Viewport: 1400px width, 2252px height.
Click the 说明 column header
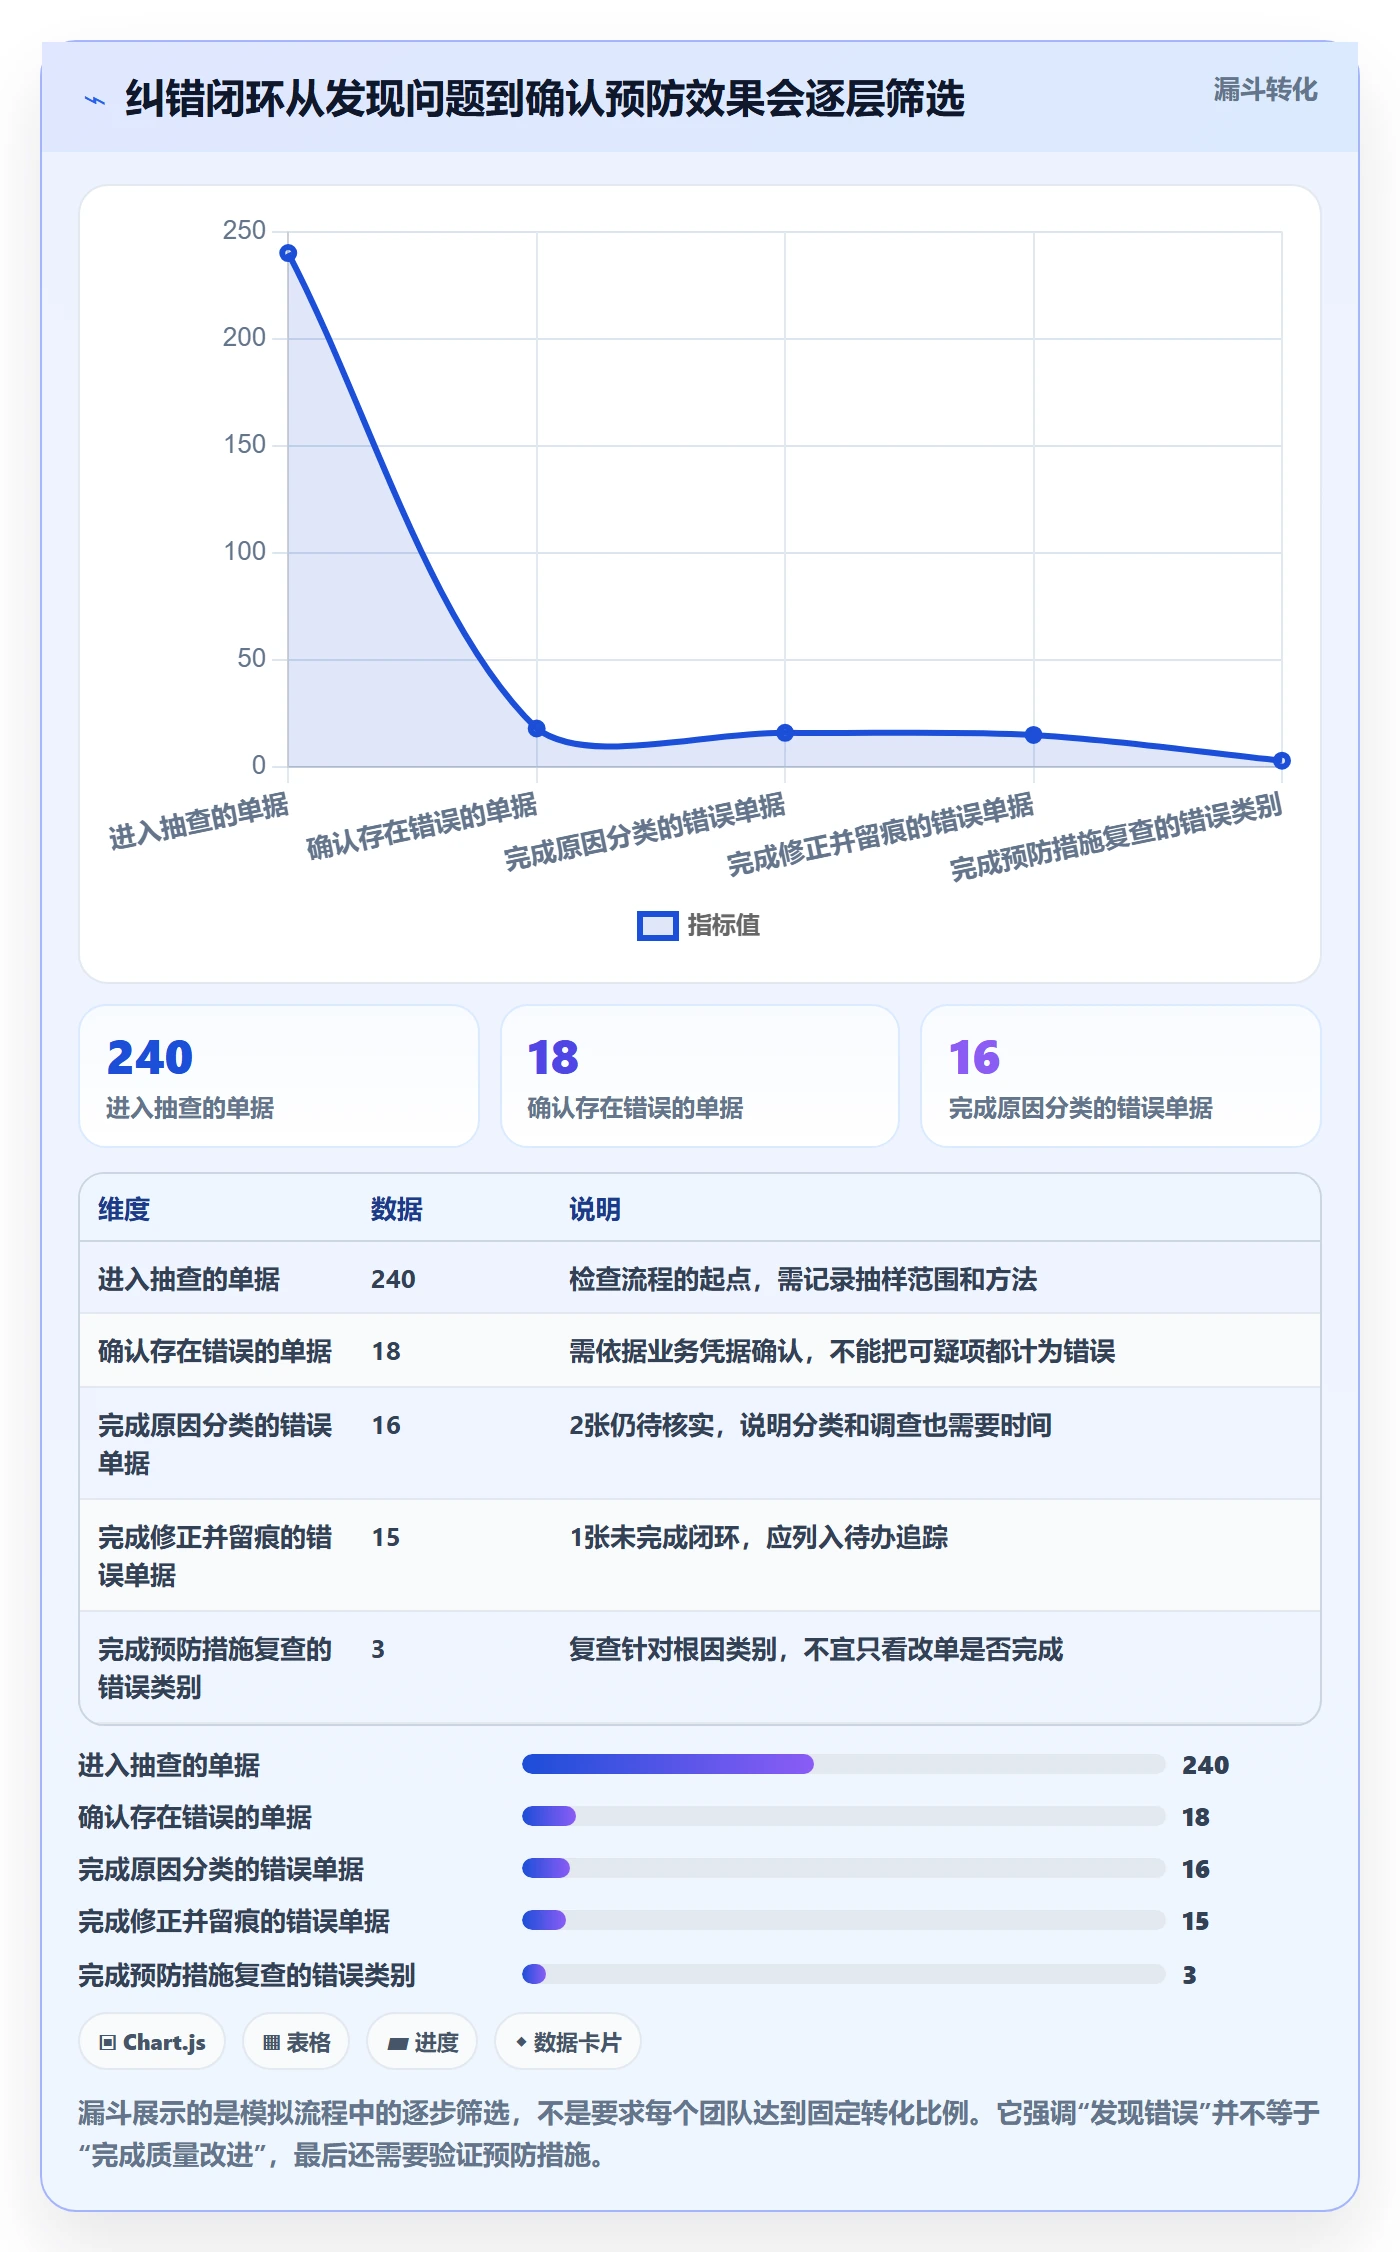pyautogui.click(x=595, y=1209)
